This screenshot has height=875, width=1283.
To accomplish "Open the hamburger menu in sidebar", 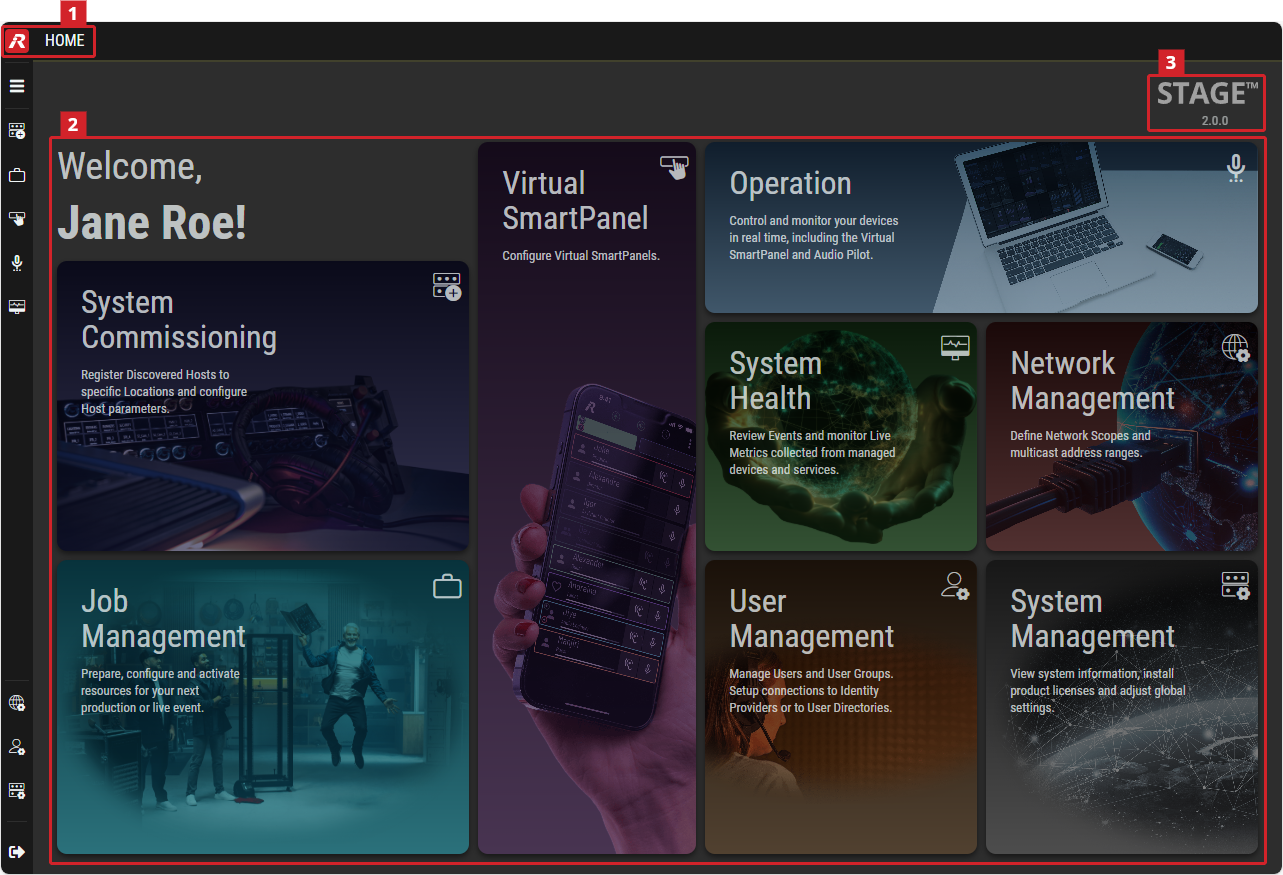I will [x=17, y=86].
